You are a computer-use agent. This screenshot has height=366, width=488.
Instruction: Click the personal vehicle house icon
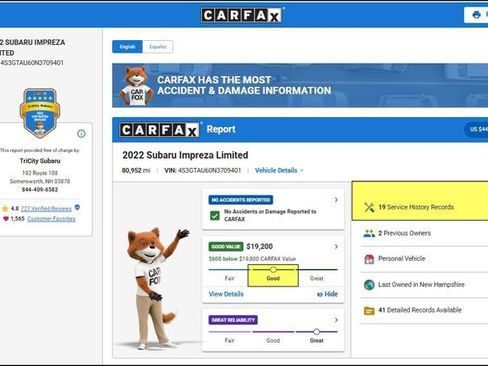[x=369, y=259]
